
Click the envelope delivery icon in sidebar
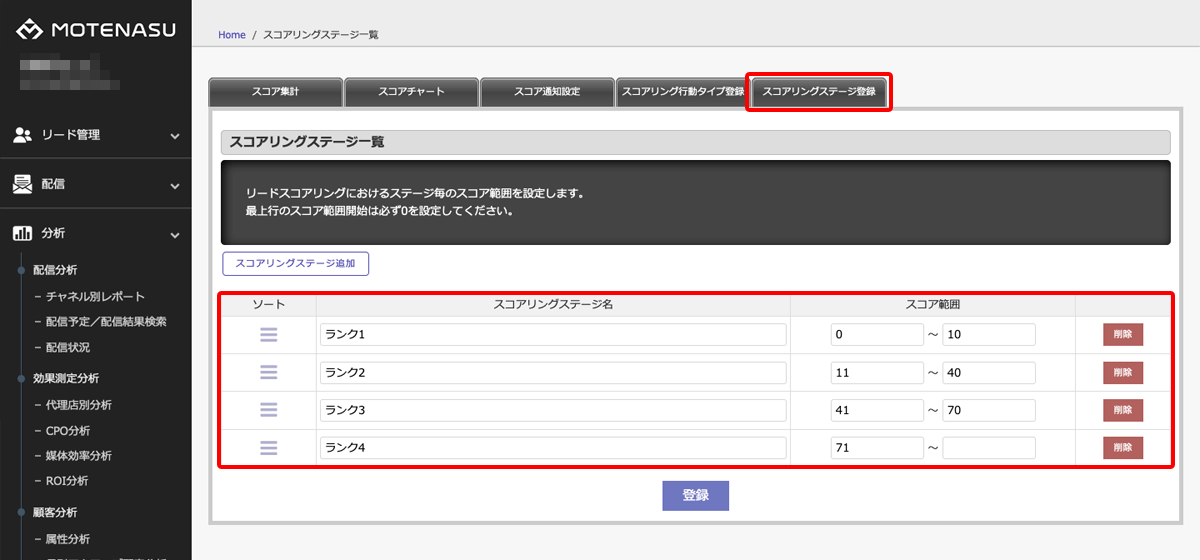22,184
